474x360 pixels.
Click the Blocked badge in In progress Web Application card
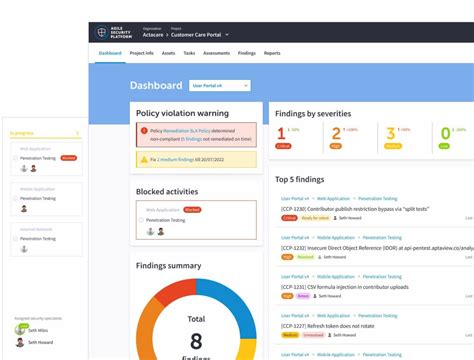(x=69, y=158)
